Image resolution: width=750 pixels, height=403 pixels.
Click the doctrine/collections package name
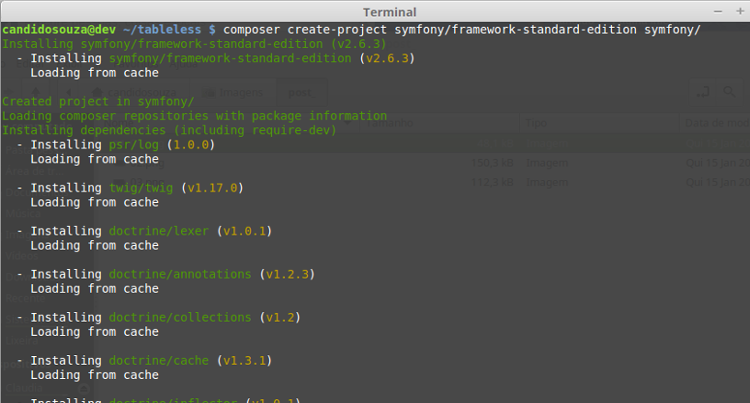coord(180,317)
